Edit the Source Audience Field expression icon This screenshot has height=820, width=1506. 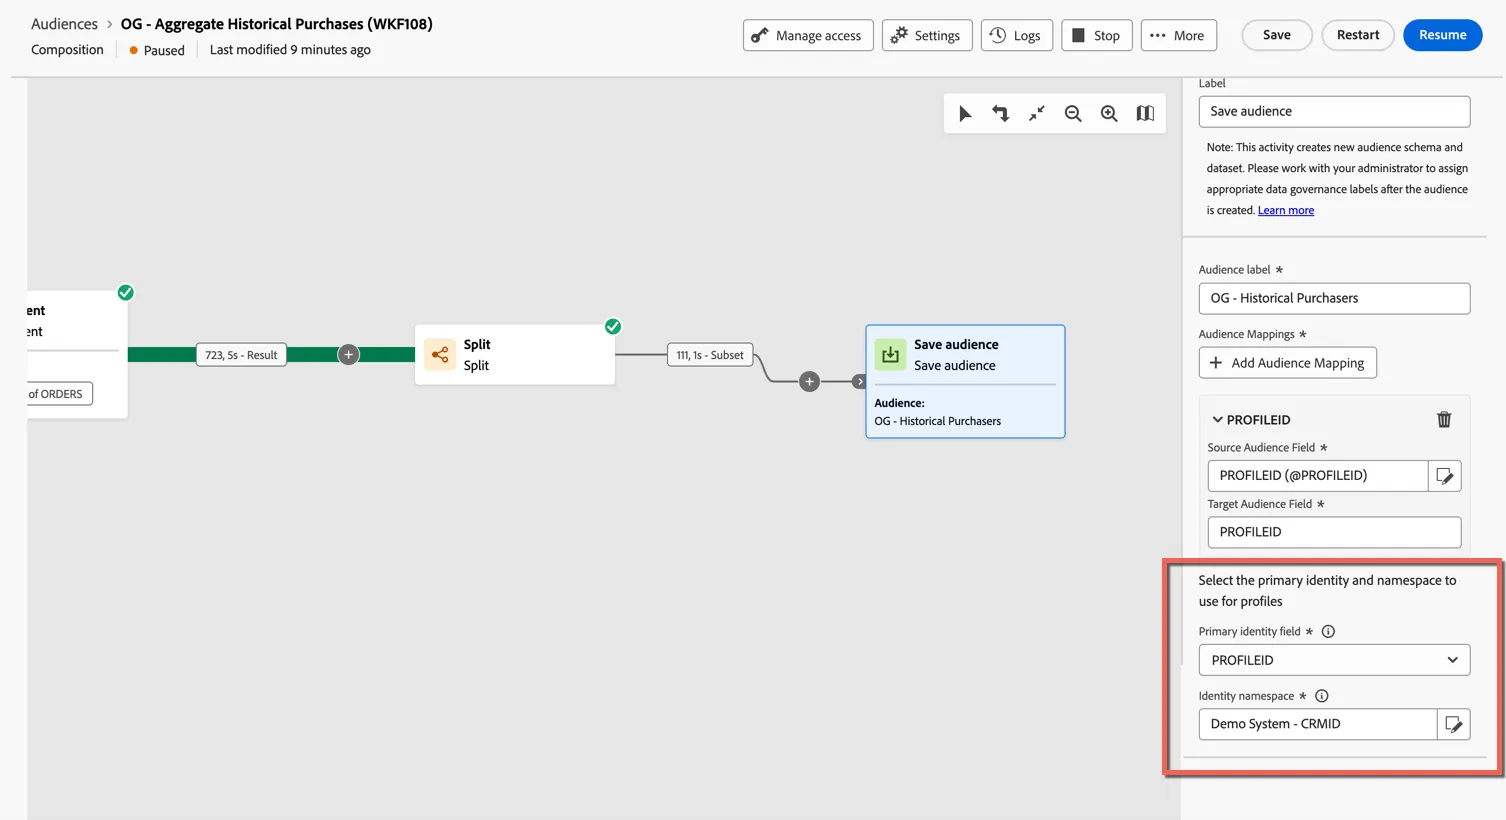tap(1445, 476)
